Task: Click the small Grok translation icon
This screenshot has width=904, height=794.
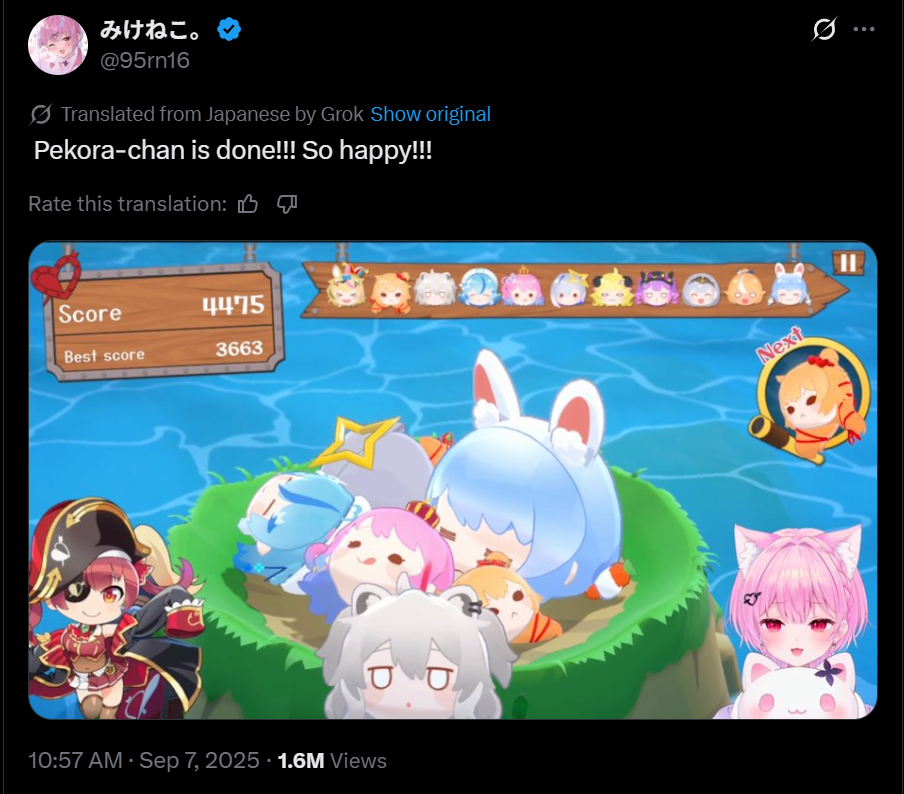Action: pyautogui.click(x=40, y=114)
